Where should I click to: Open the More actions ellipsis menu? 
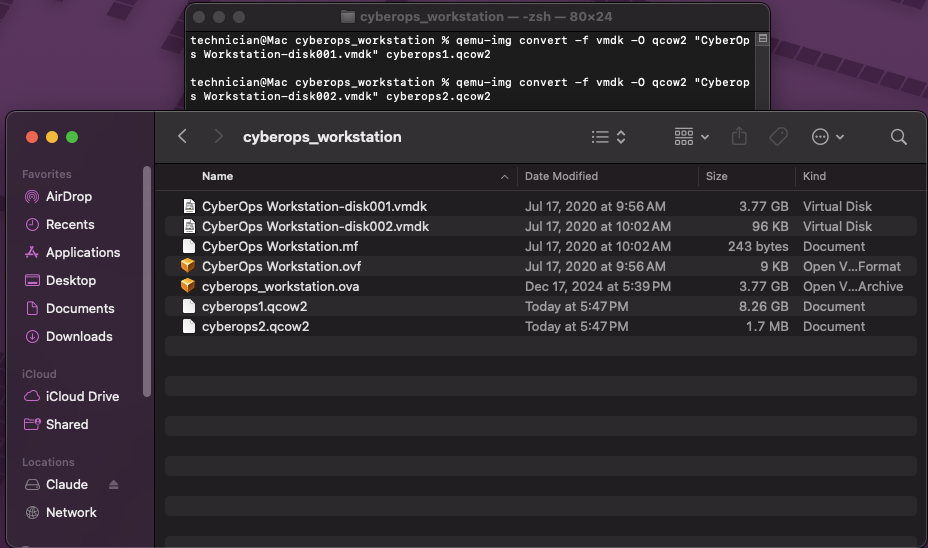828,137
